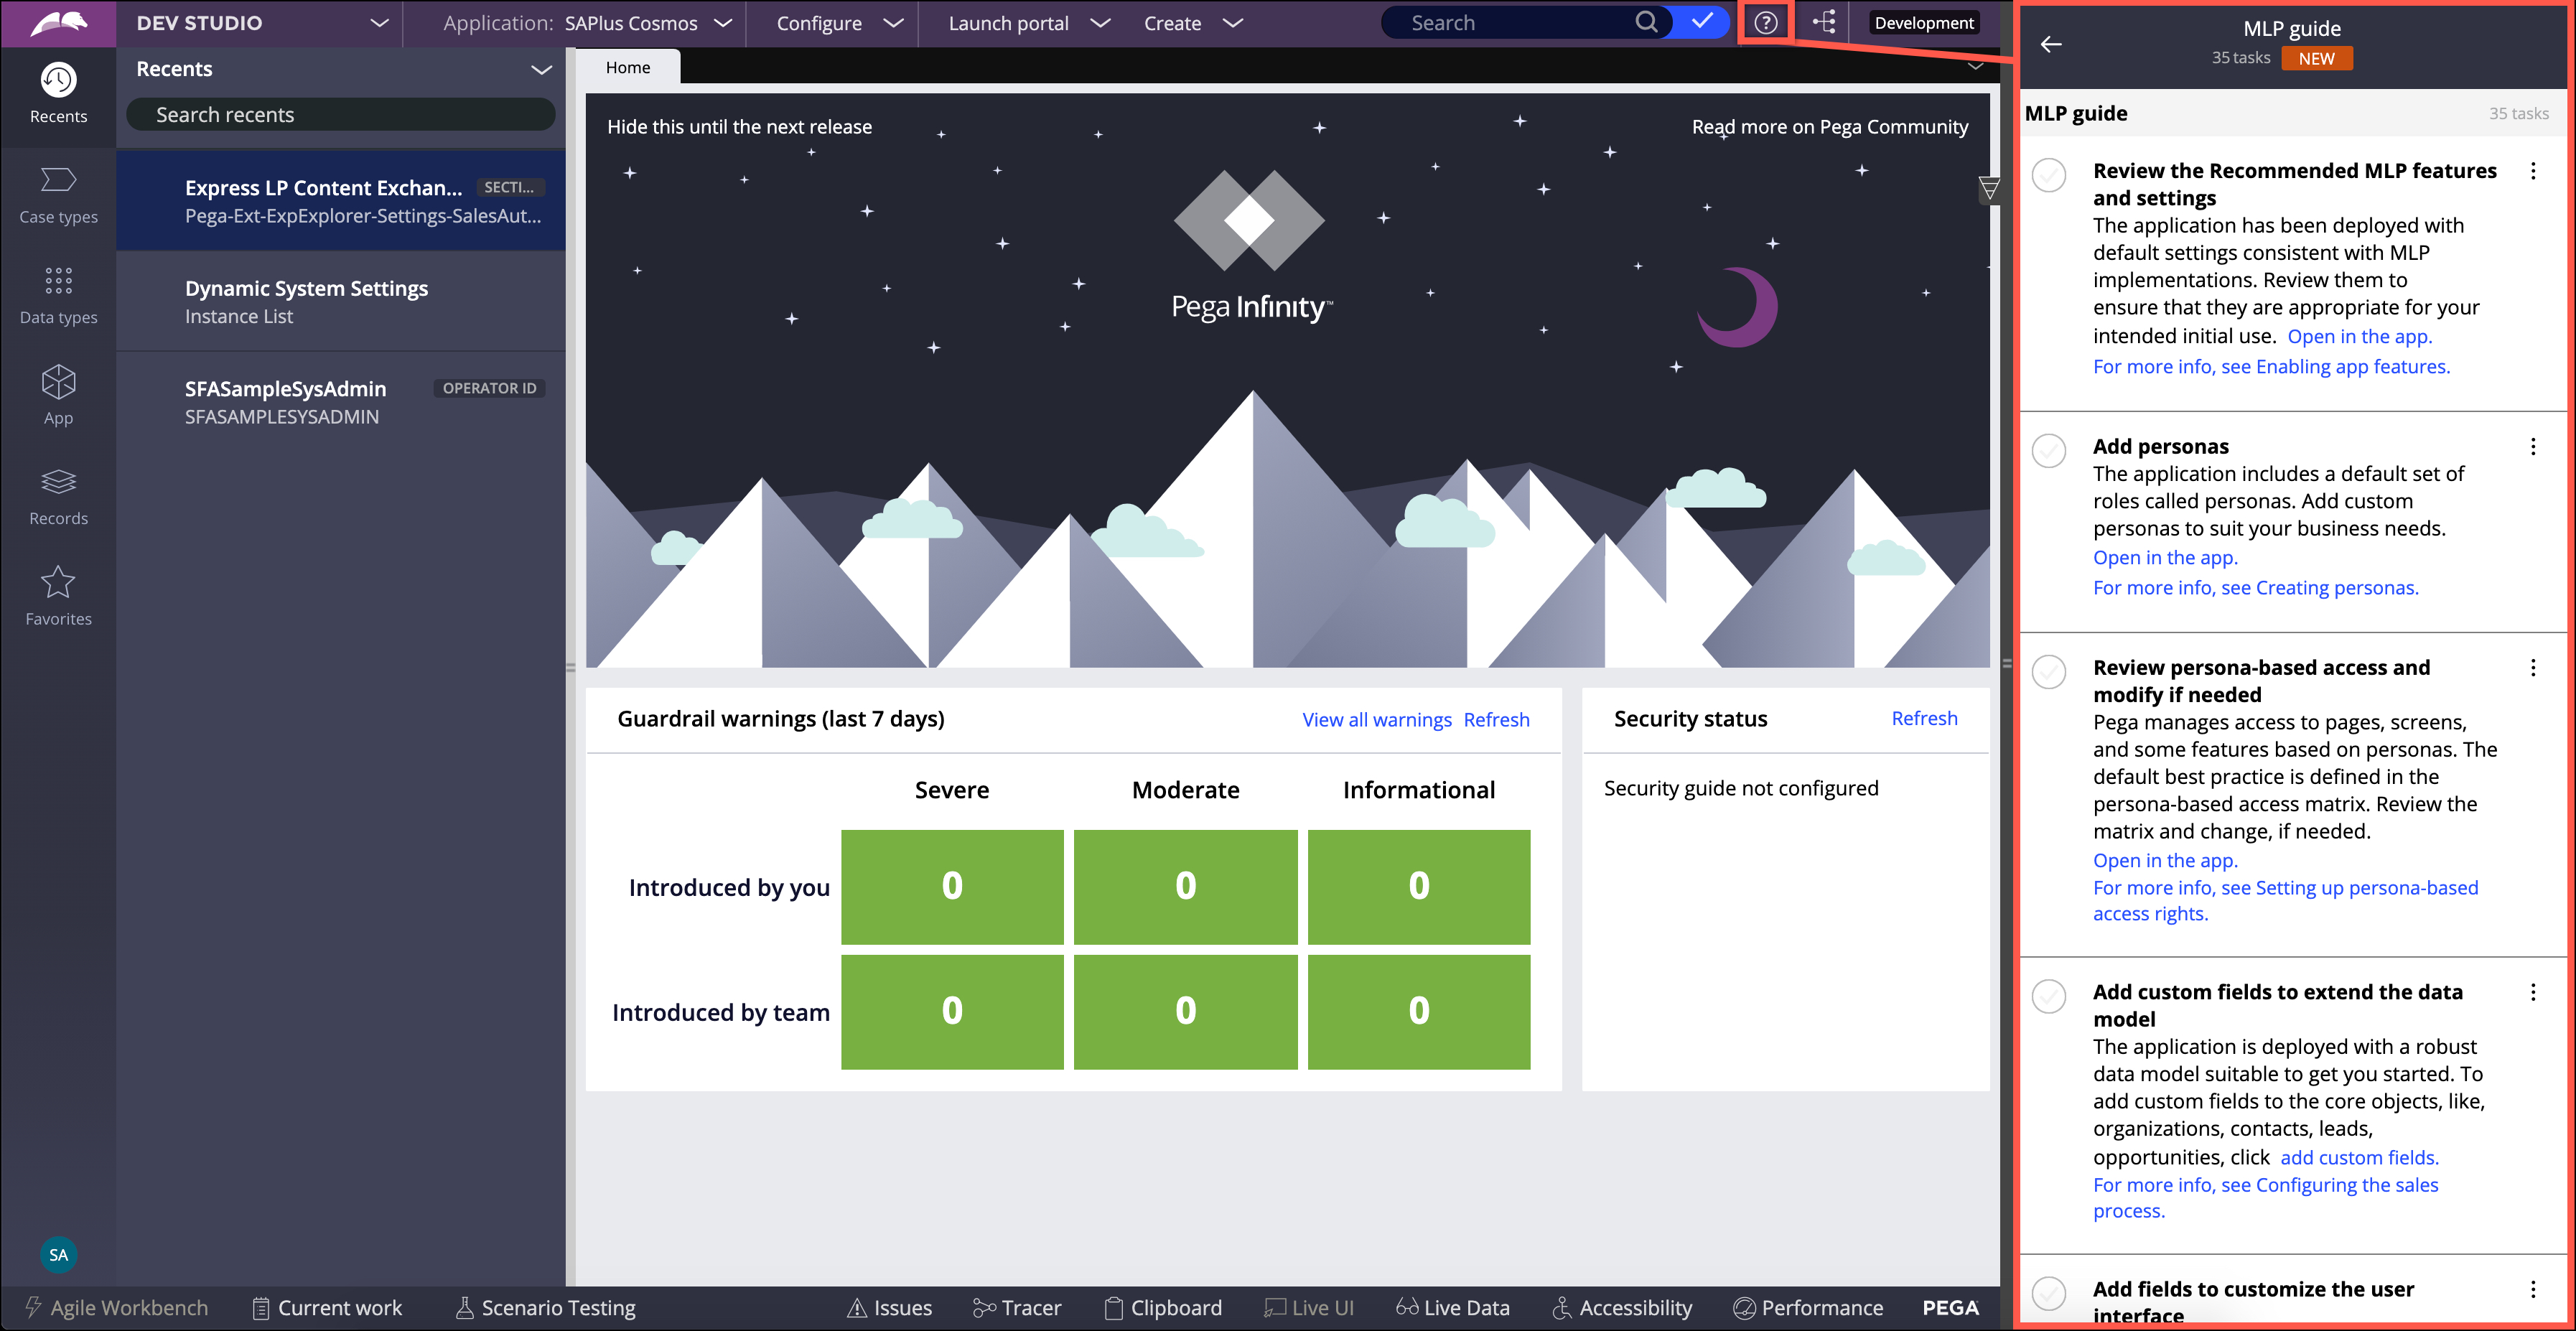Toggle Live UI in toolbar

(x=1309, y=1307)
